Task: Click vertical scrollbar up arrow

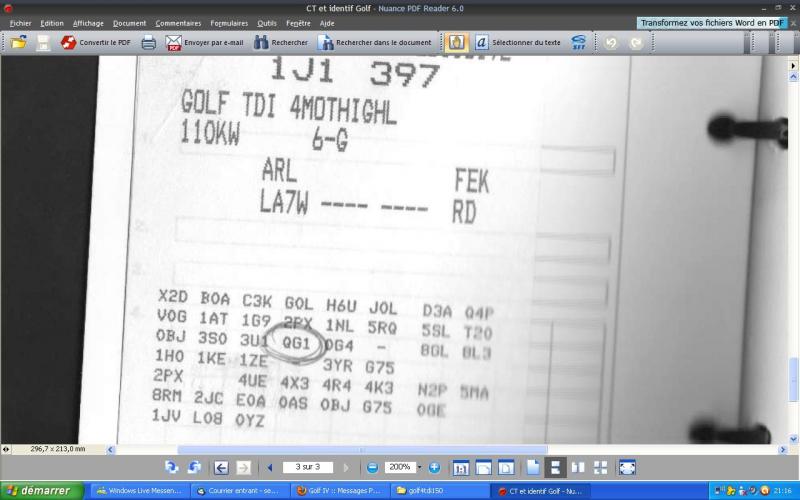Action: point(793,77)
